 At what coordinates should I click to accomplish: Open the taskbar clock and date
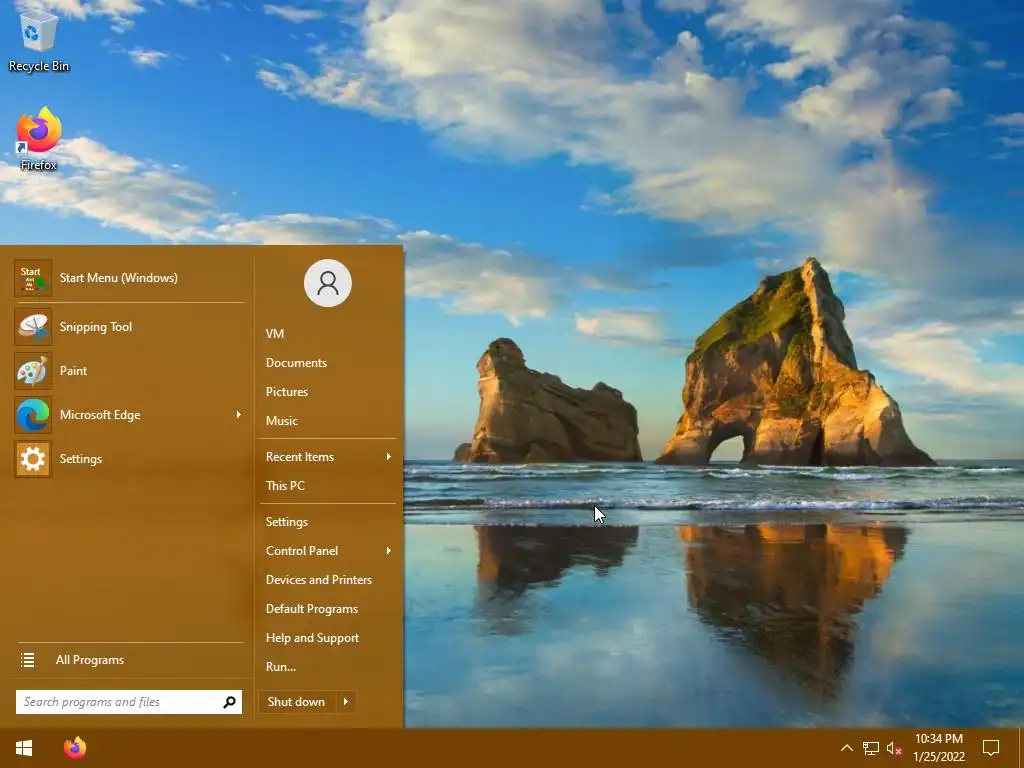[938, 748]
